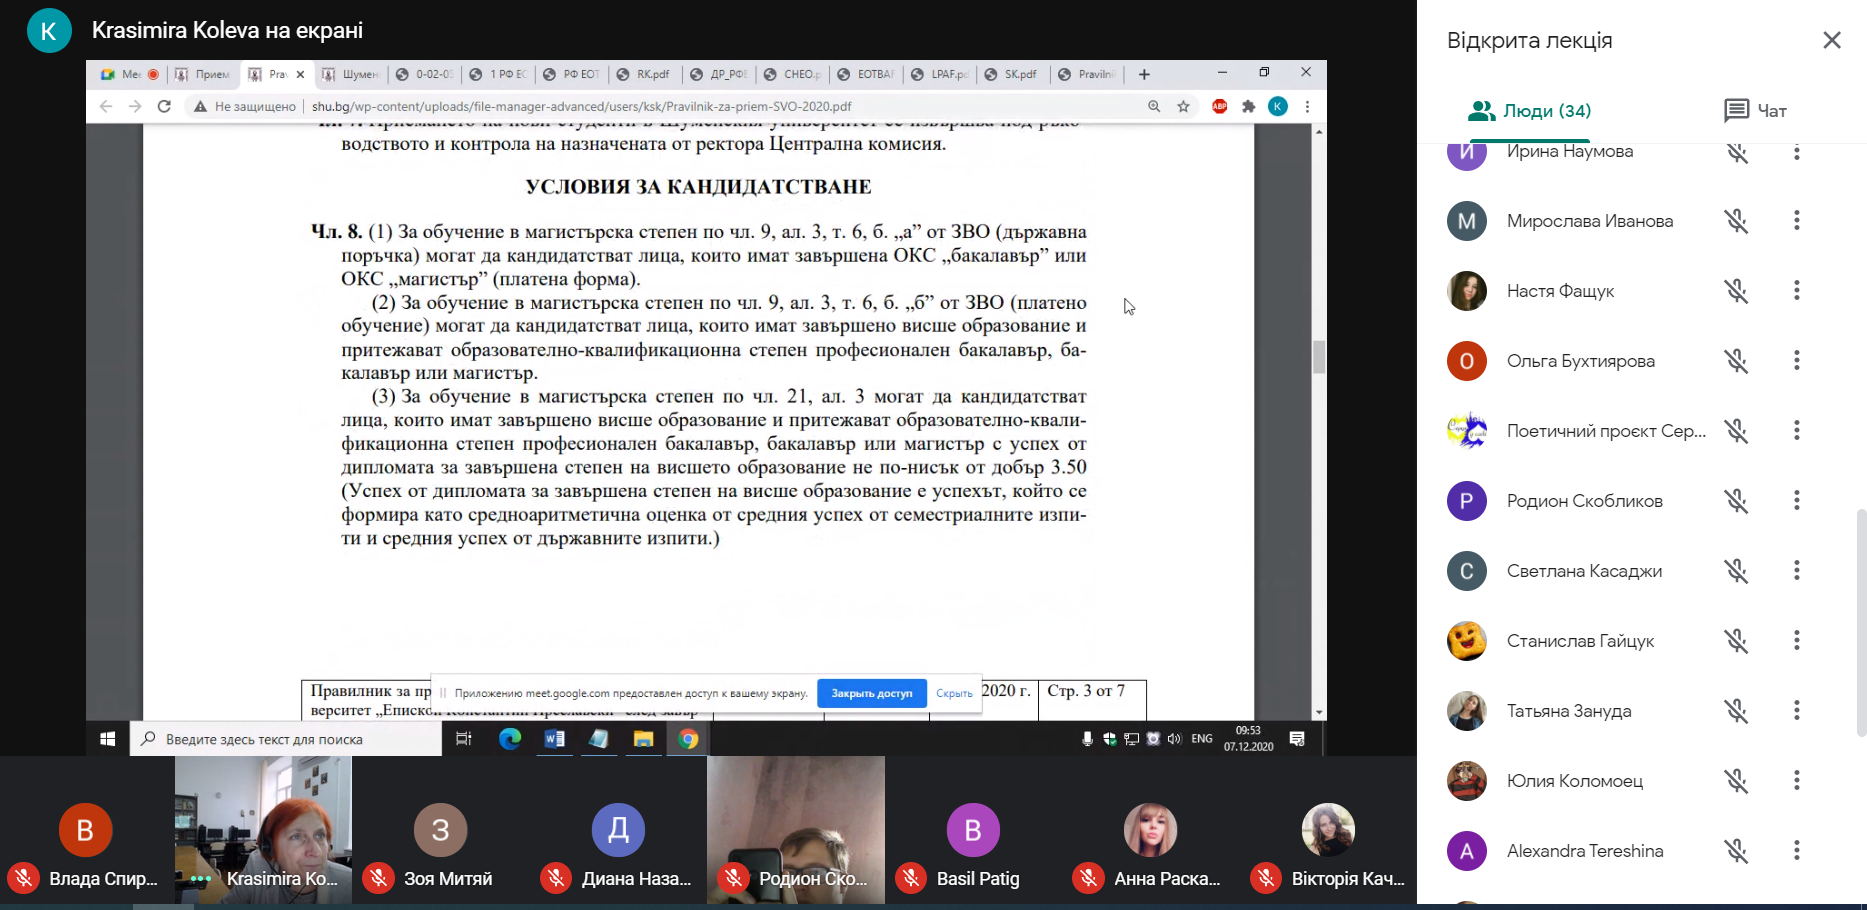Mute Ольга Бухтиярова's microphone

pyautogui.click(x=1736, y=361)
